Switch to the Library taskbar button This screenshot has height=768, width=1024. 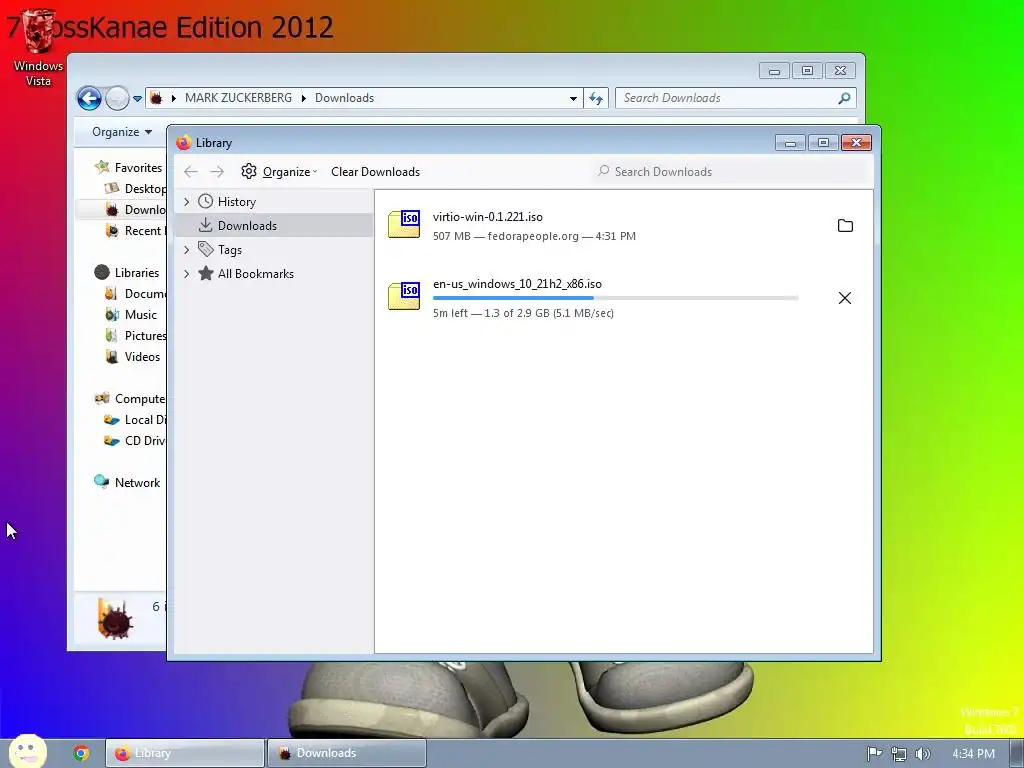[185, 753]
